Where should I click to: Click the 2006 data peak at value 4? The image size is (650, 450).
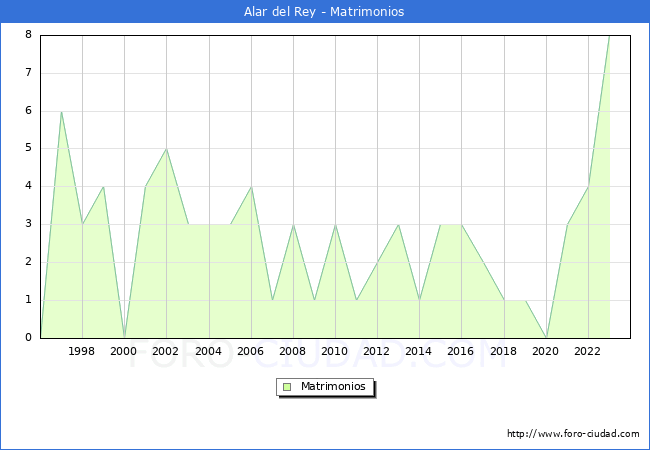click(x=250, y=187)
